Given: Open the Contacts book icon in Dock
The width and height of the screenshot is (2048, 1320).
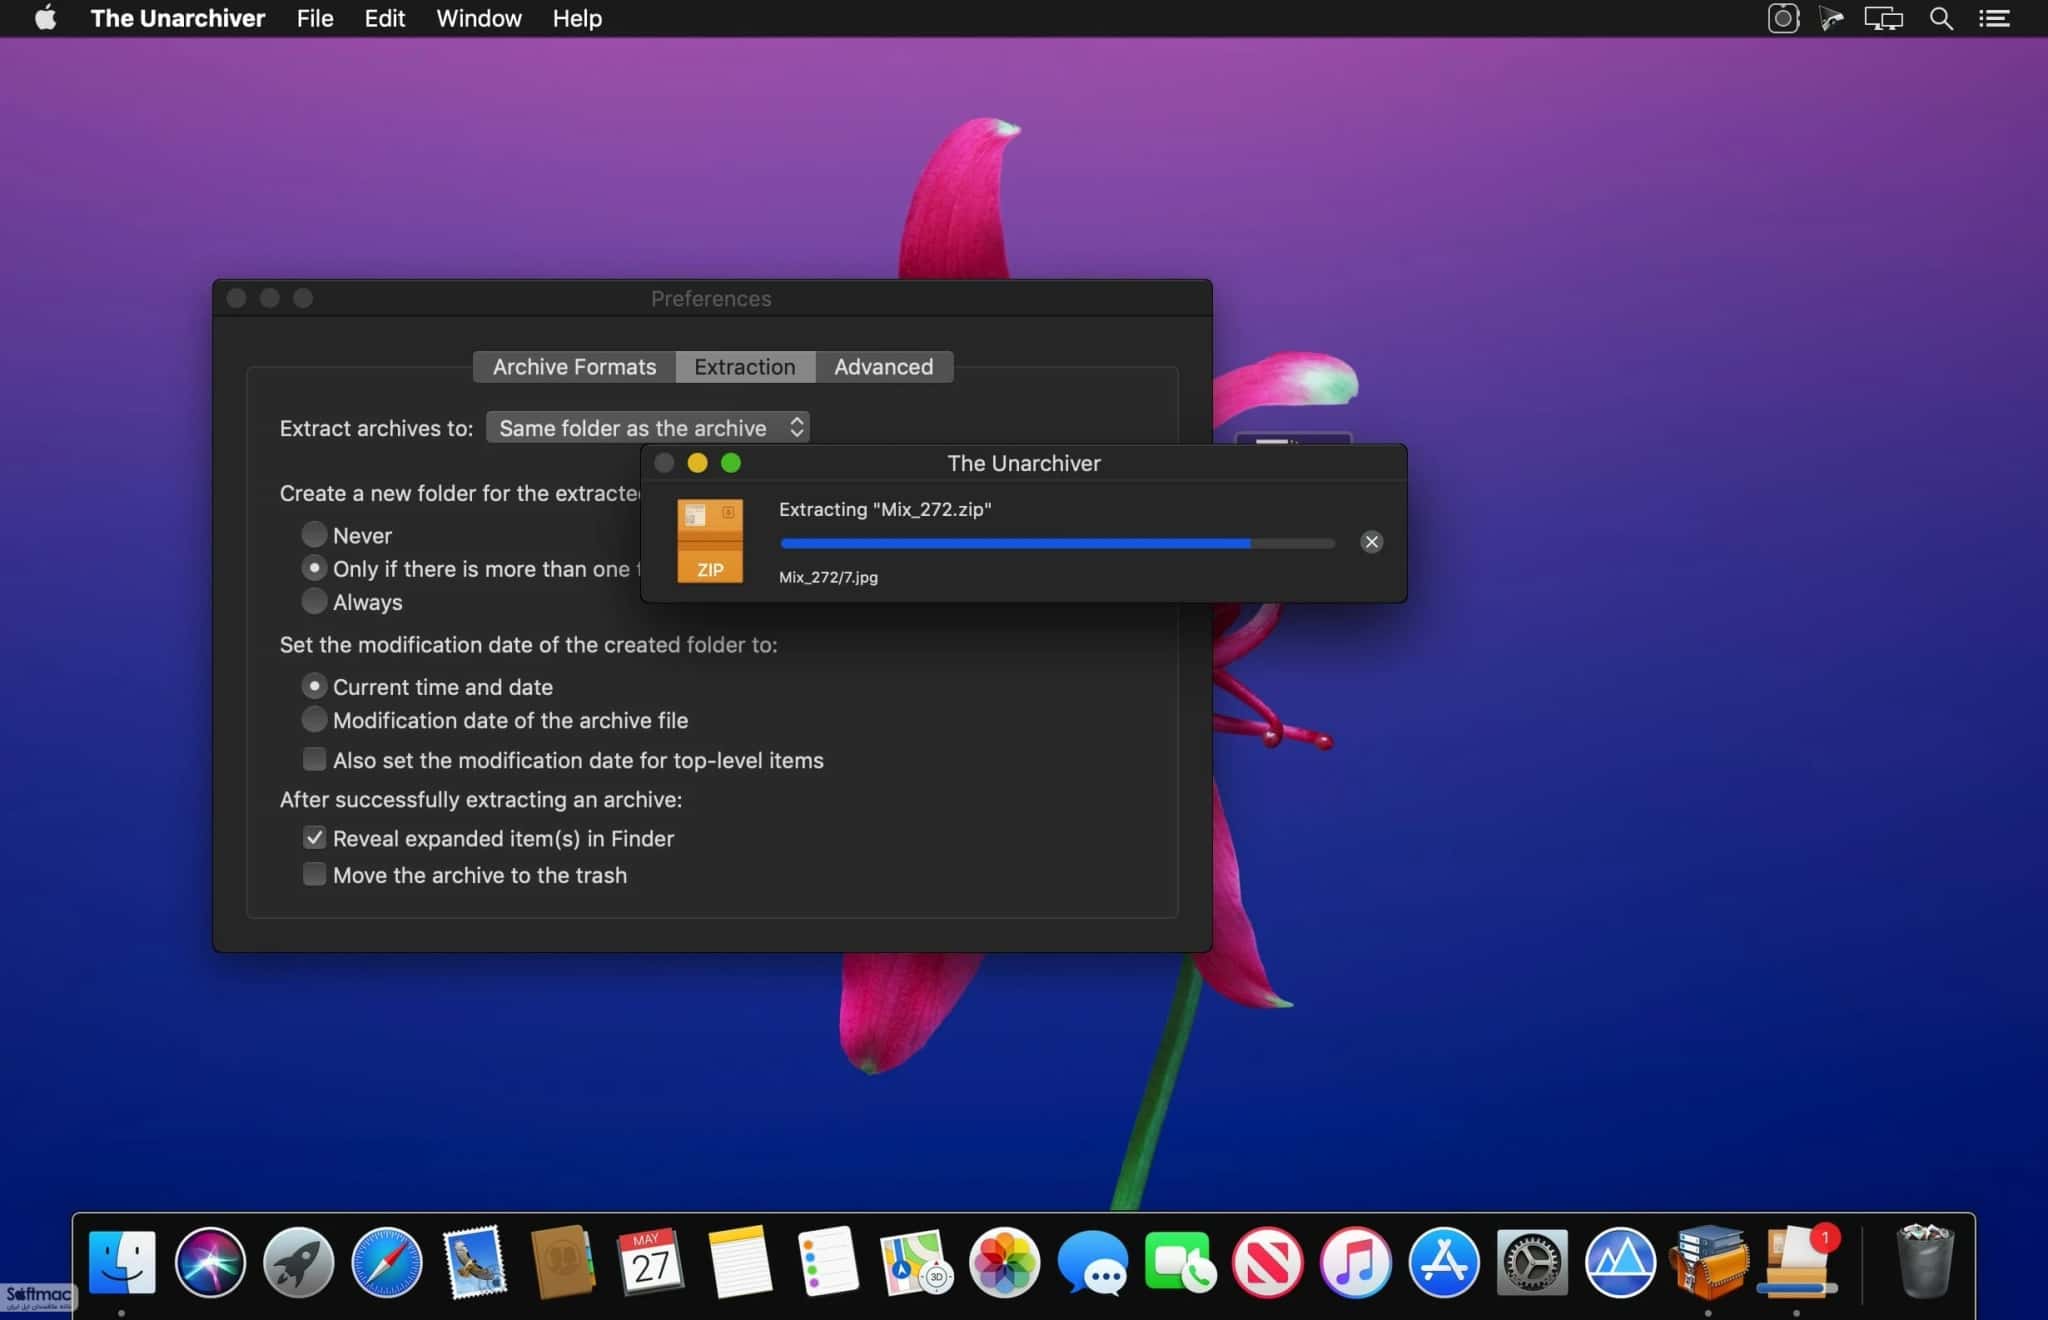Looking at the screenshot, I should tap(563, 1262).
